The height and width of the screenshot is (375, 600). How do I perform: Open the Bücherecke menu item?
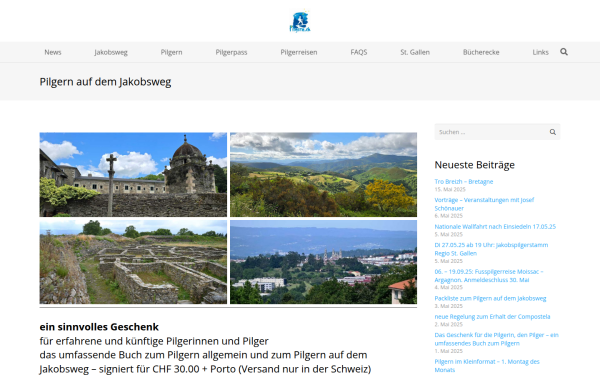click(x=481, y=52)
